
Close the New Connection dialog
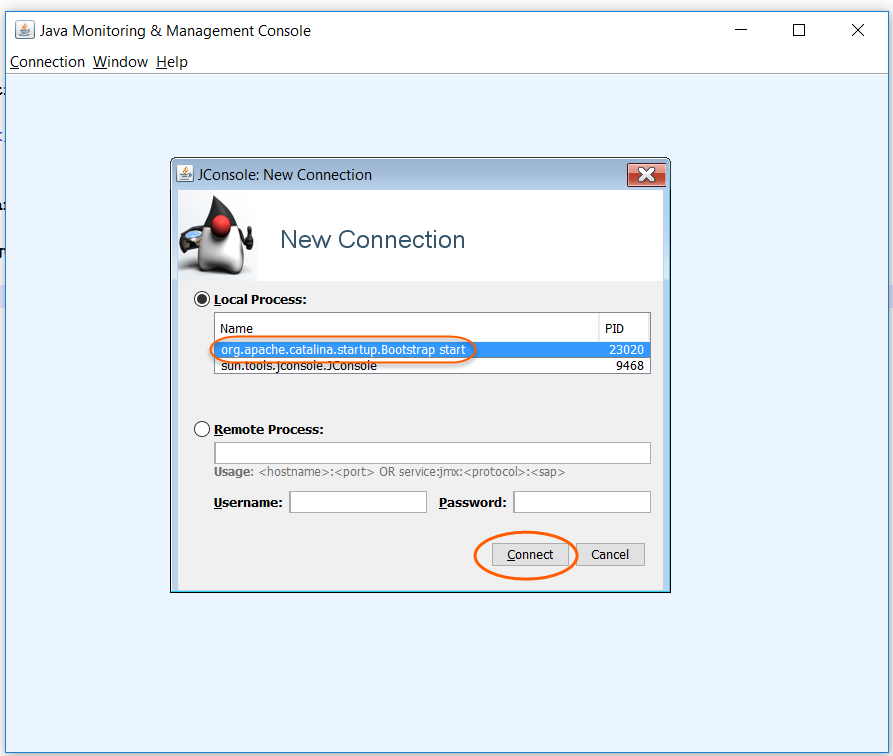pyautogui.click(x=646, y=174)
